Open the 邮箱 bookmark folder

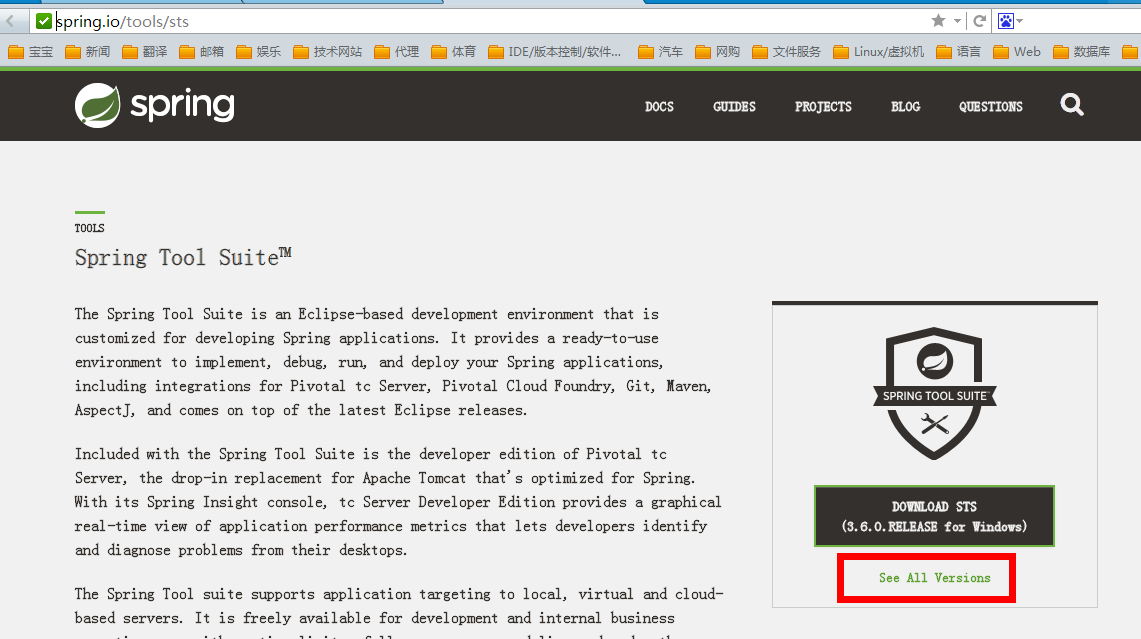202,52
